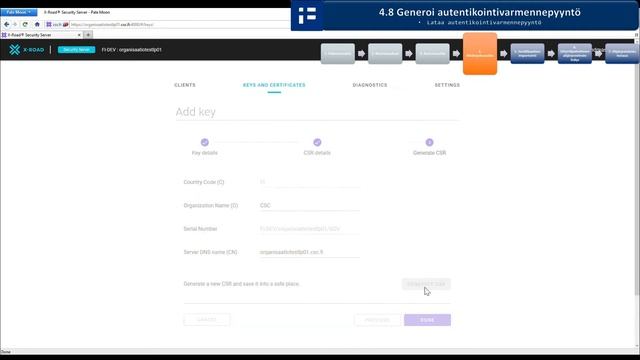The image size is (640, 360).
Task: Click the Serial Number field
Action: (310, 229)
